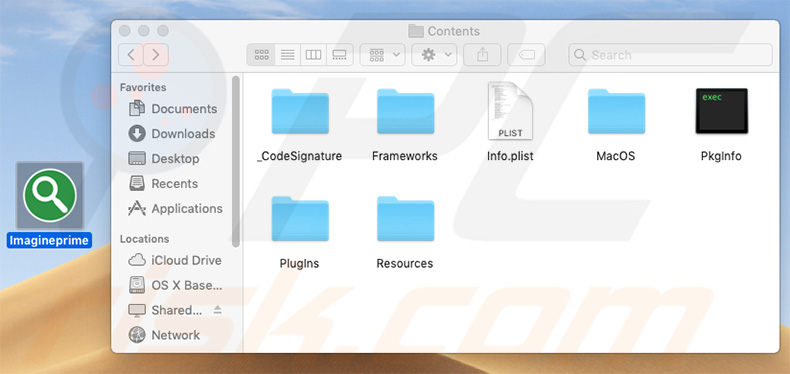
Task: Click the Info.plist file name
Action: click(x=510, y=156)
